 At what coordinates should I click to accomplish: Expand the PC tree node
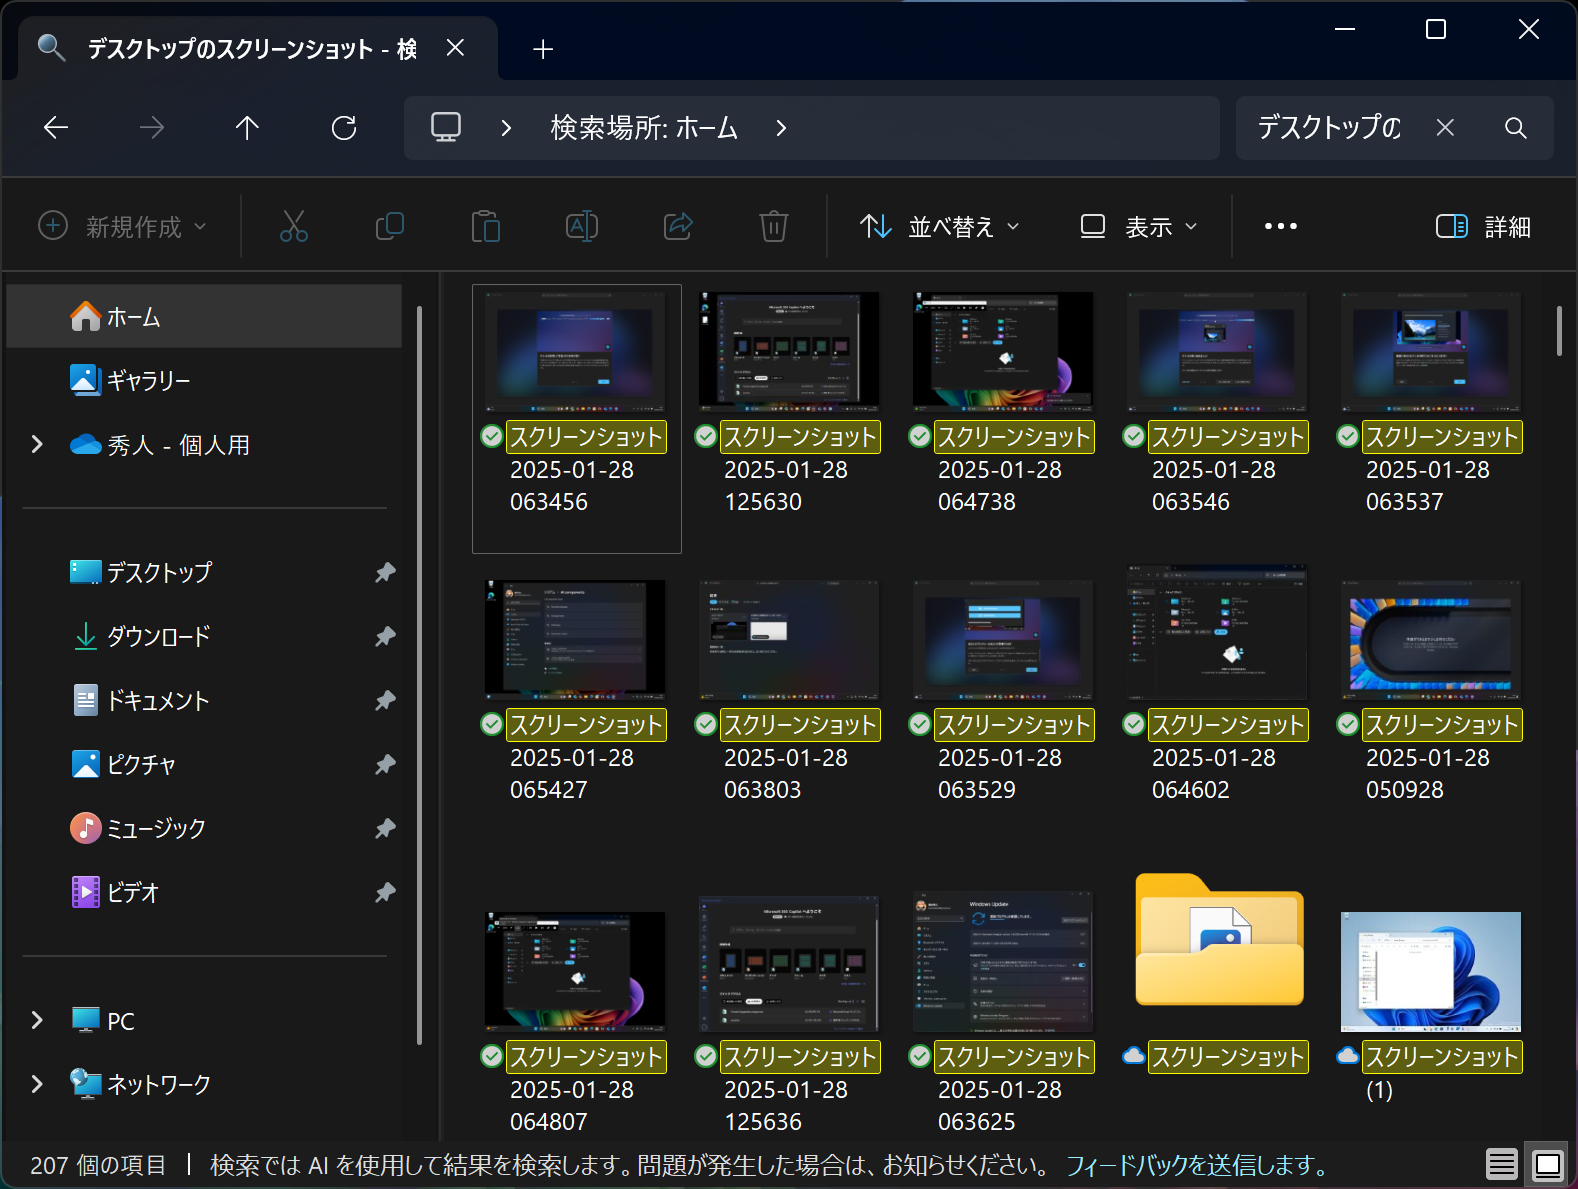click(37, 1020)
